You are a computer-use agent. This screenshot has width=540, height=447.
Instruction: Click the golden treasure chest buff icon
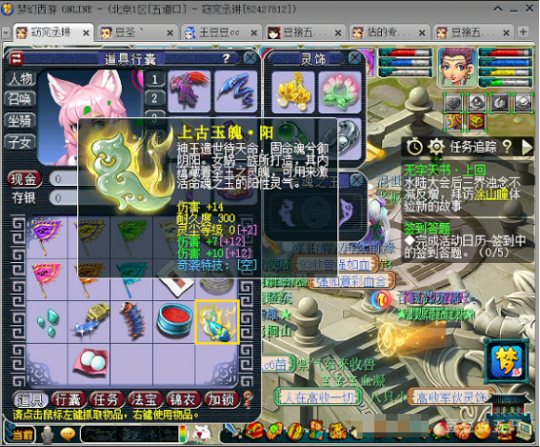pyautogui.click(x=477, y=122)
